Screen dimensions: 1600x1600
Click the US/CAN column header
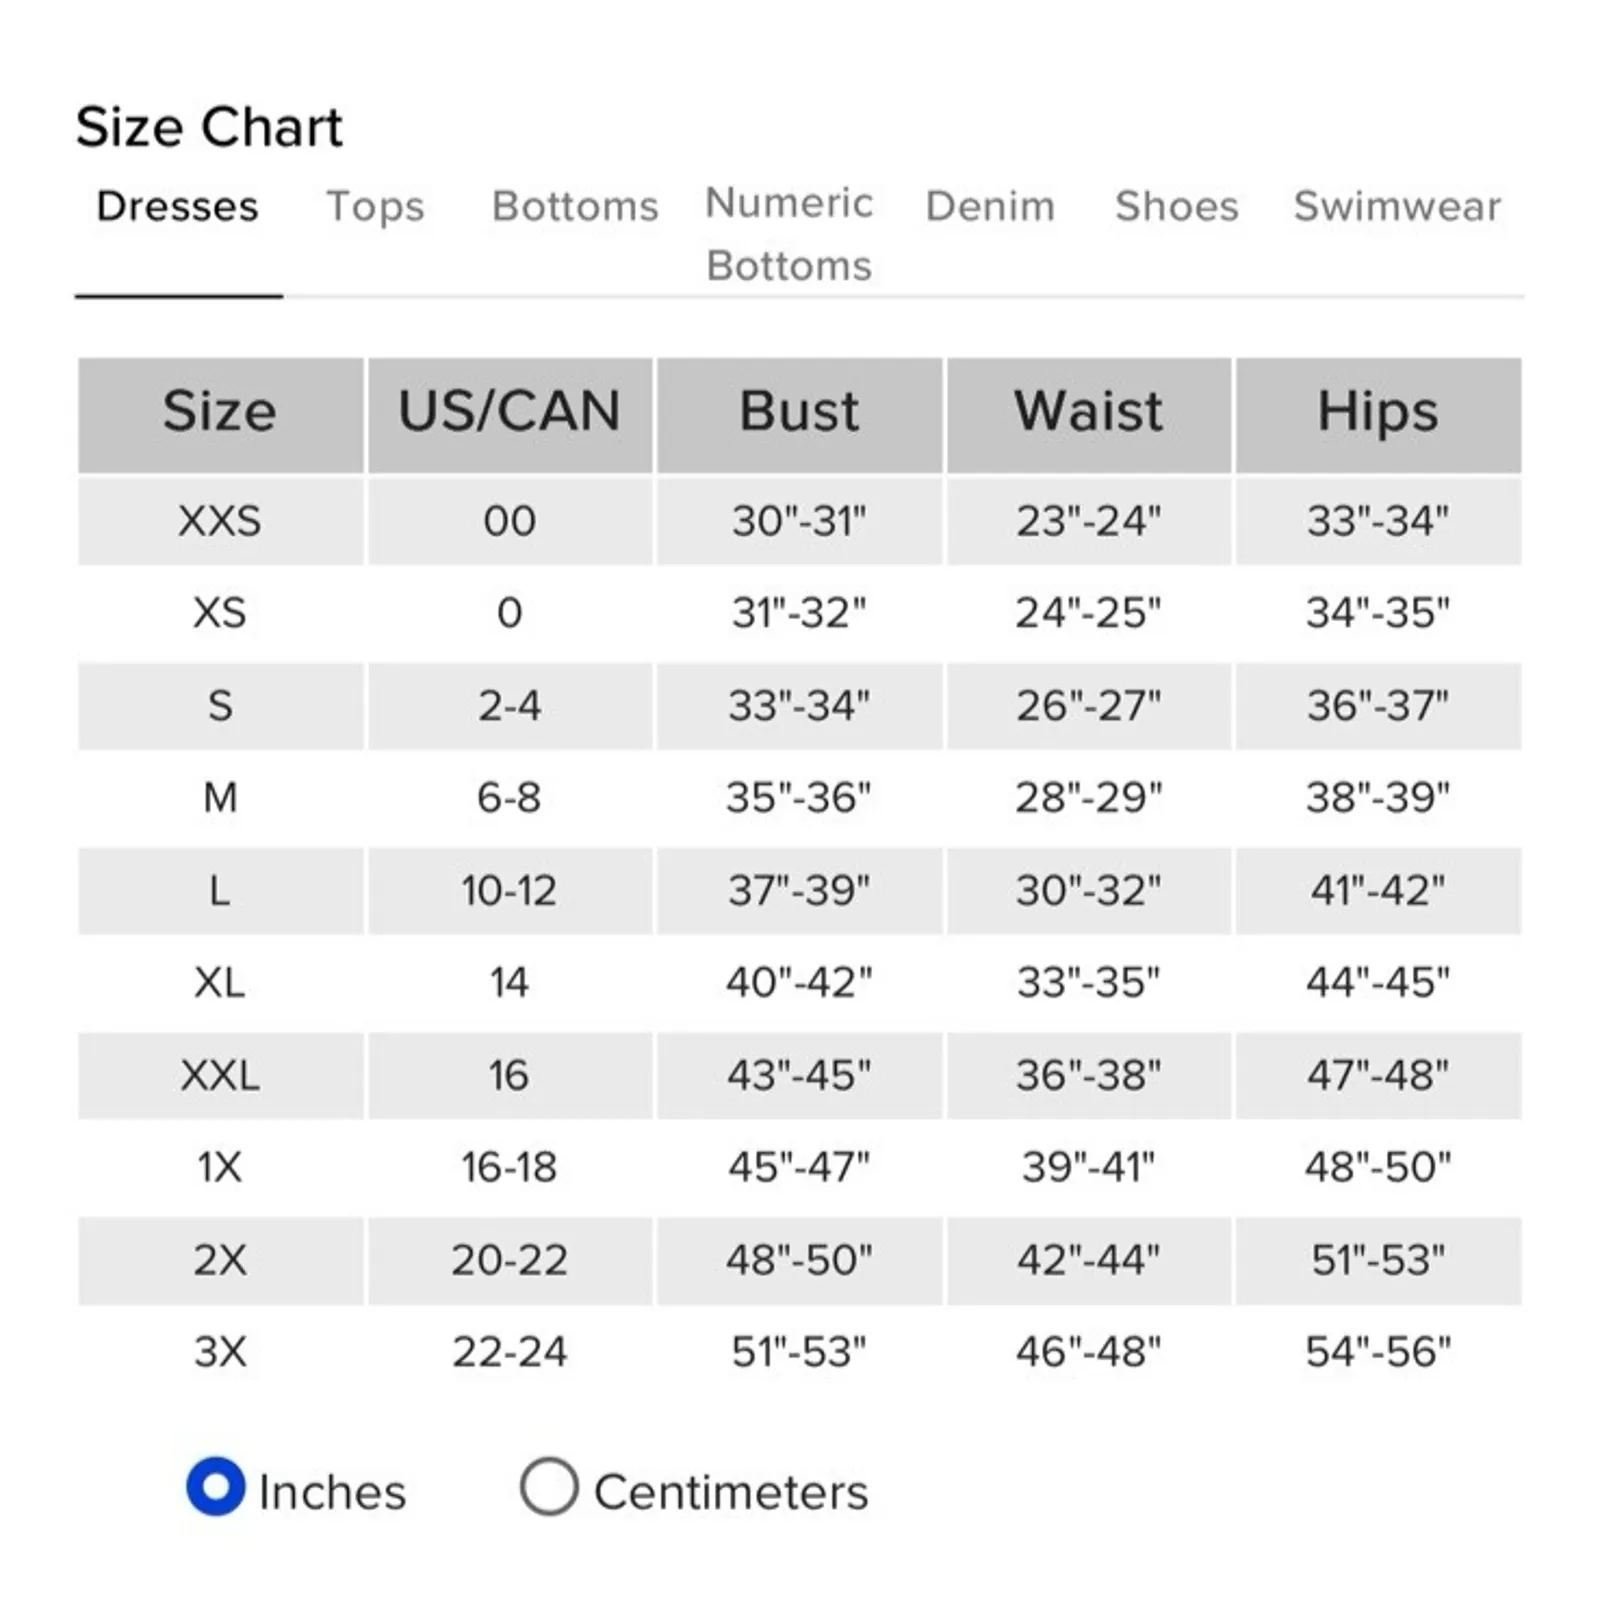pyautogui.click(x=509, y=412)
